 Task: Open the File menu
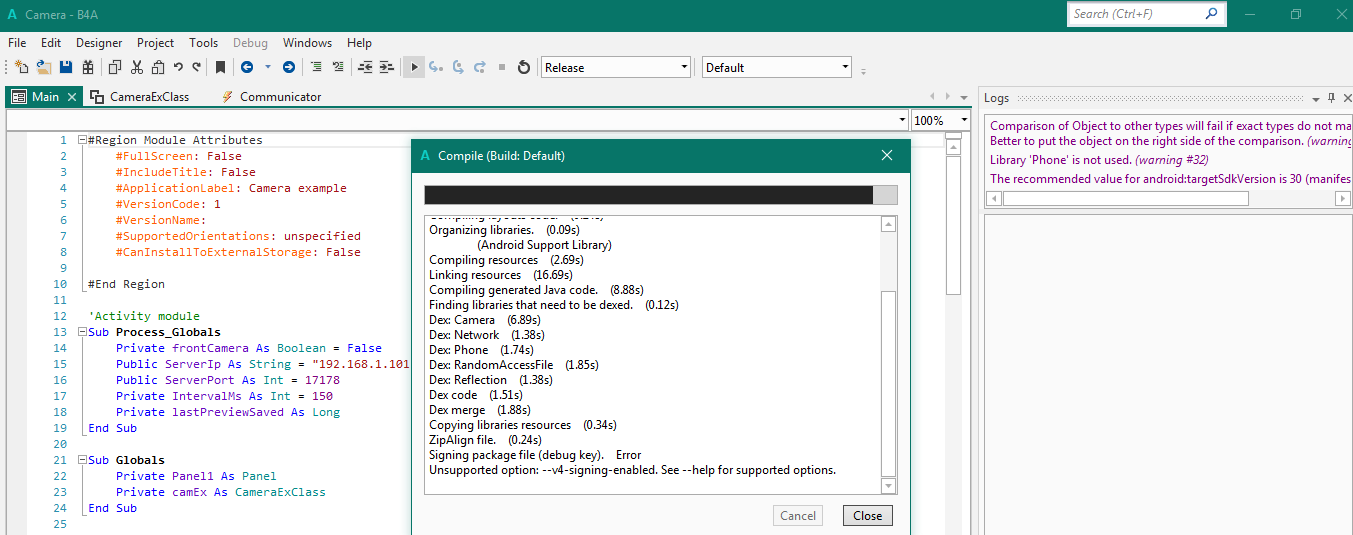[x=17, y=43]
